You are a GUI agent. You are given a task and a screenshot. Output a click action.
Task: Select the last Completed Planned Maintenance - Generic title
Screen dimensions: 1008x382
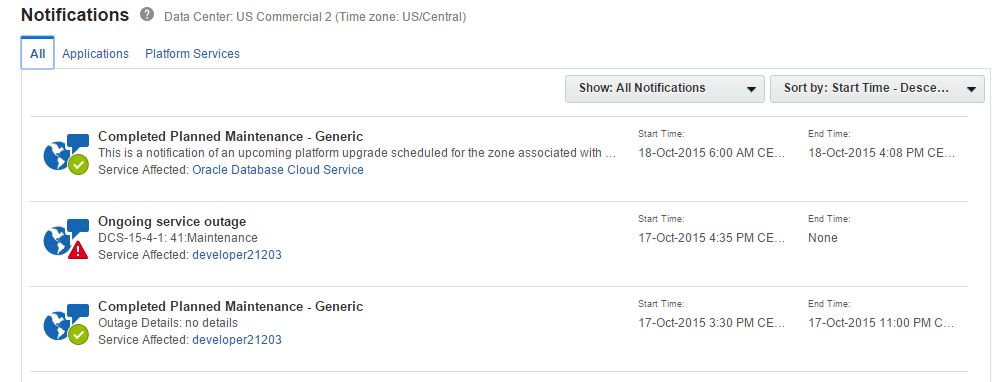coord(230,306)
